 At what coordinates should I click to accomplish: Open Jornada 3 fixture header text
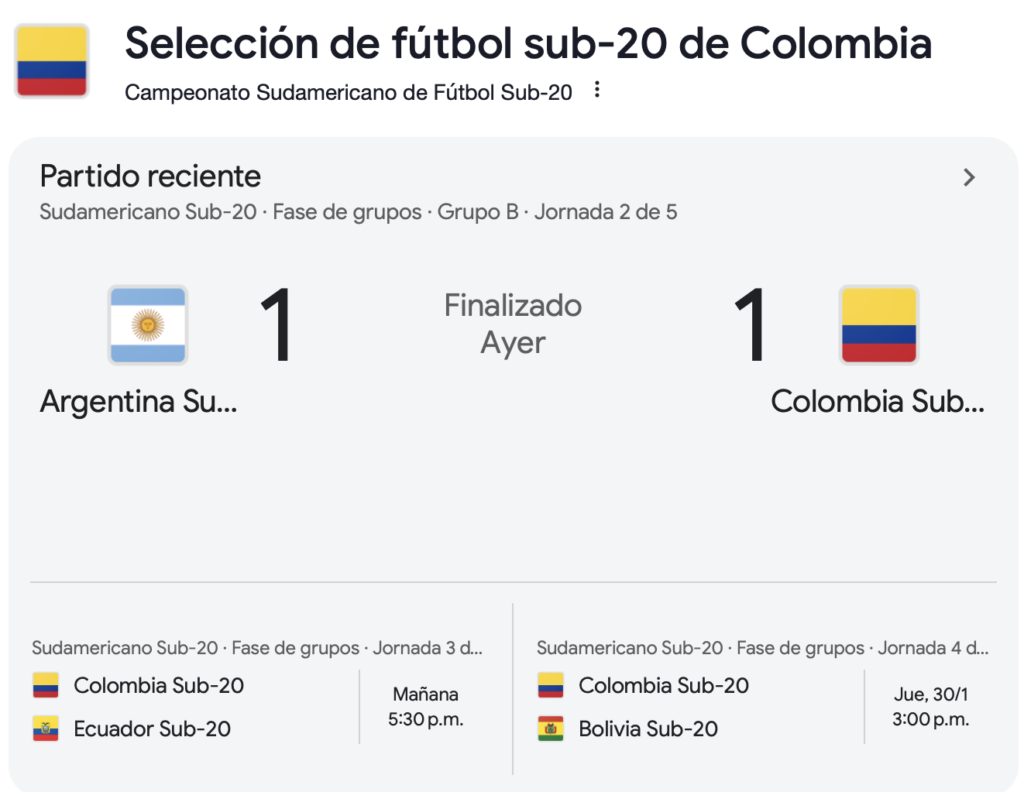pos(257,648)
